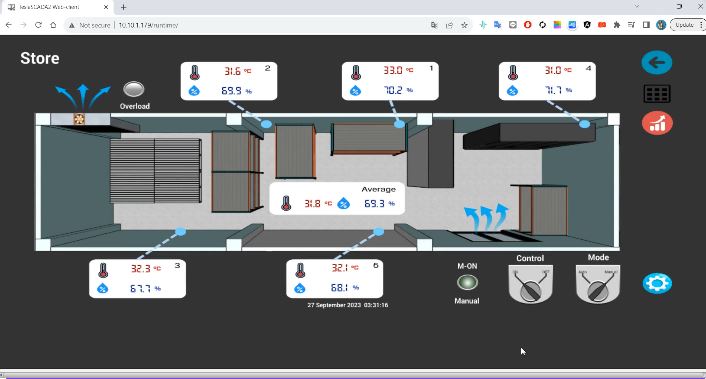Click temperature value 33.0 °C
This screenshot has height=379, width=706.
tap(398, 70)
